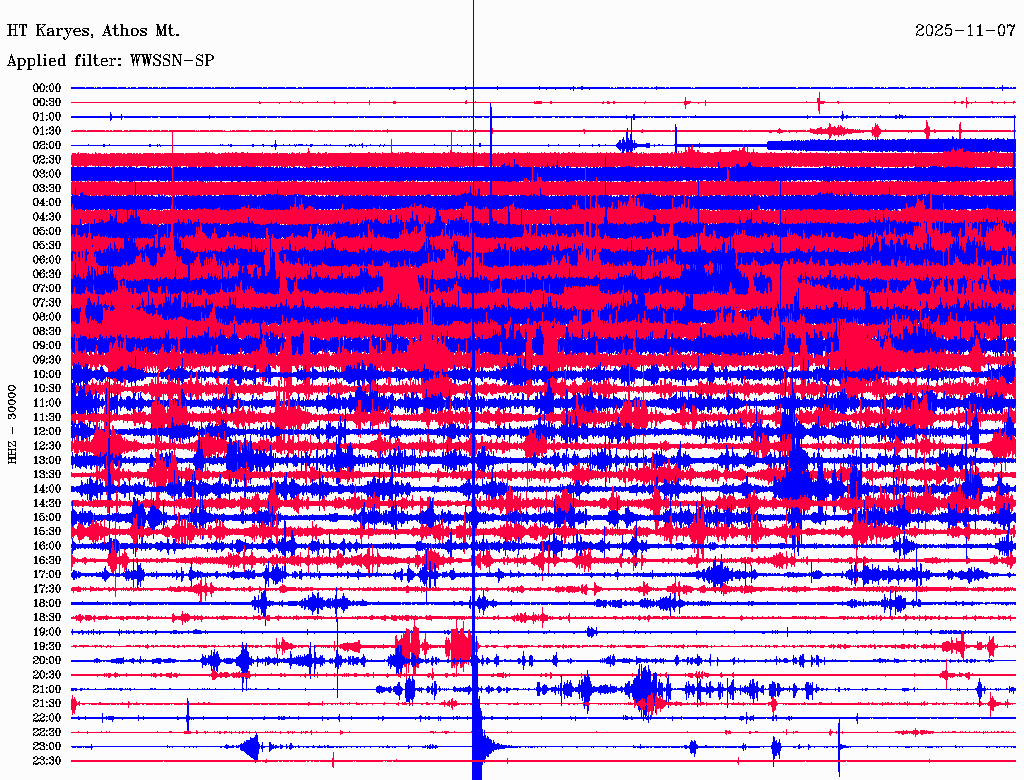
Task: Select the 10:30 time label
Action: (47, 389)
